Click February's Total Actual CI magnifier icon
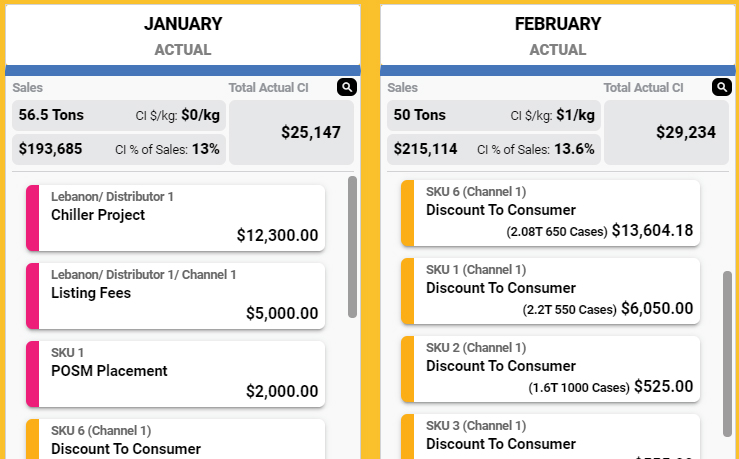Screen dimensions: 739x459 click(721, 88)
